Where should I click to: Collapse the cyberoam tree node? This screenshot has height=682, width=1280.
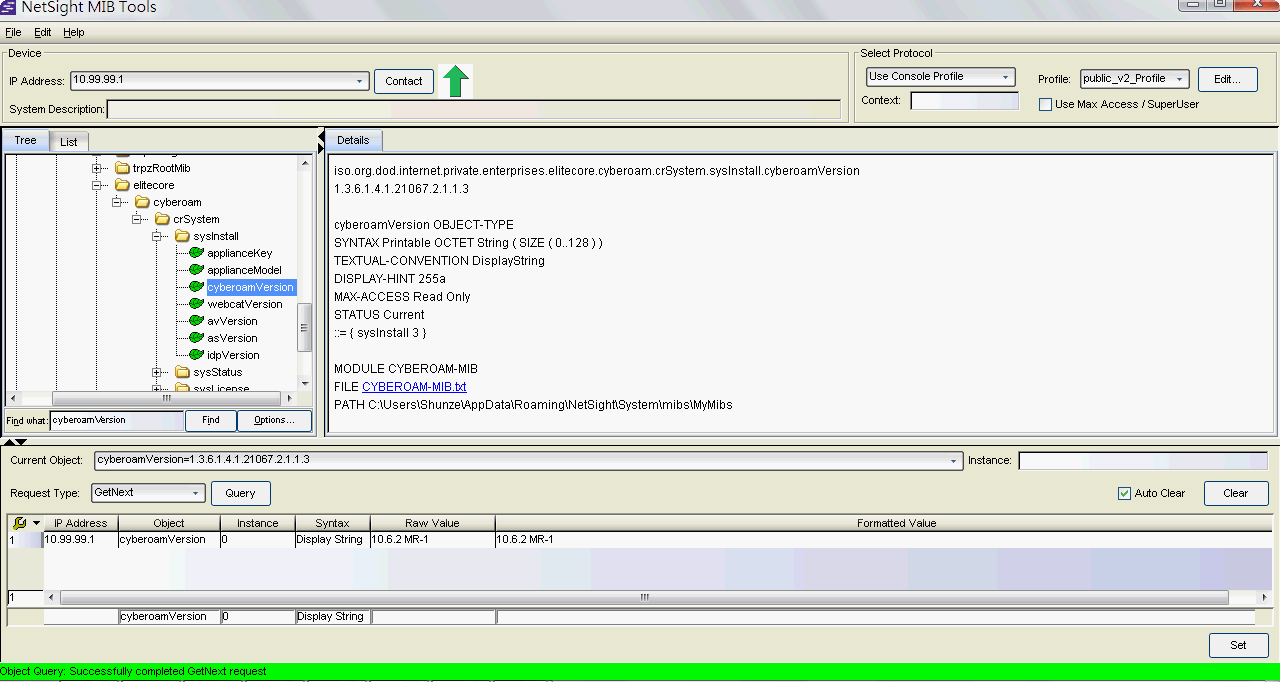[117, 202]
